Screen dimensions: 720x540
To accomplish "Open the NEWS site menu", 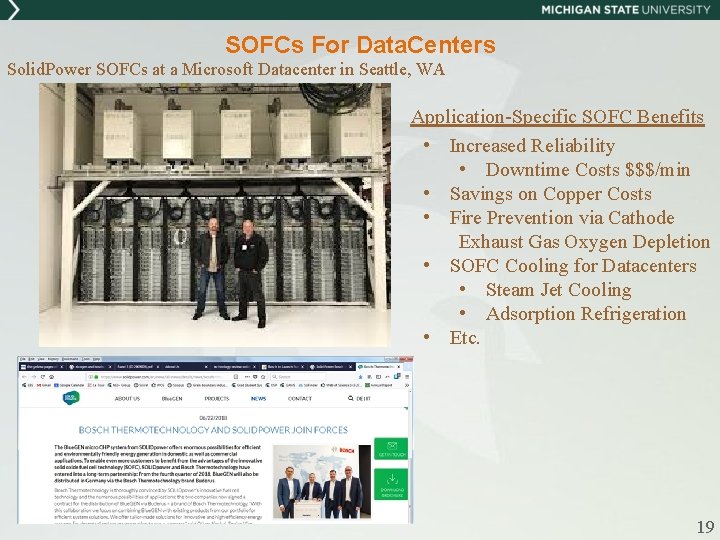I will tap(259, 399).
